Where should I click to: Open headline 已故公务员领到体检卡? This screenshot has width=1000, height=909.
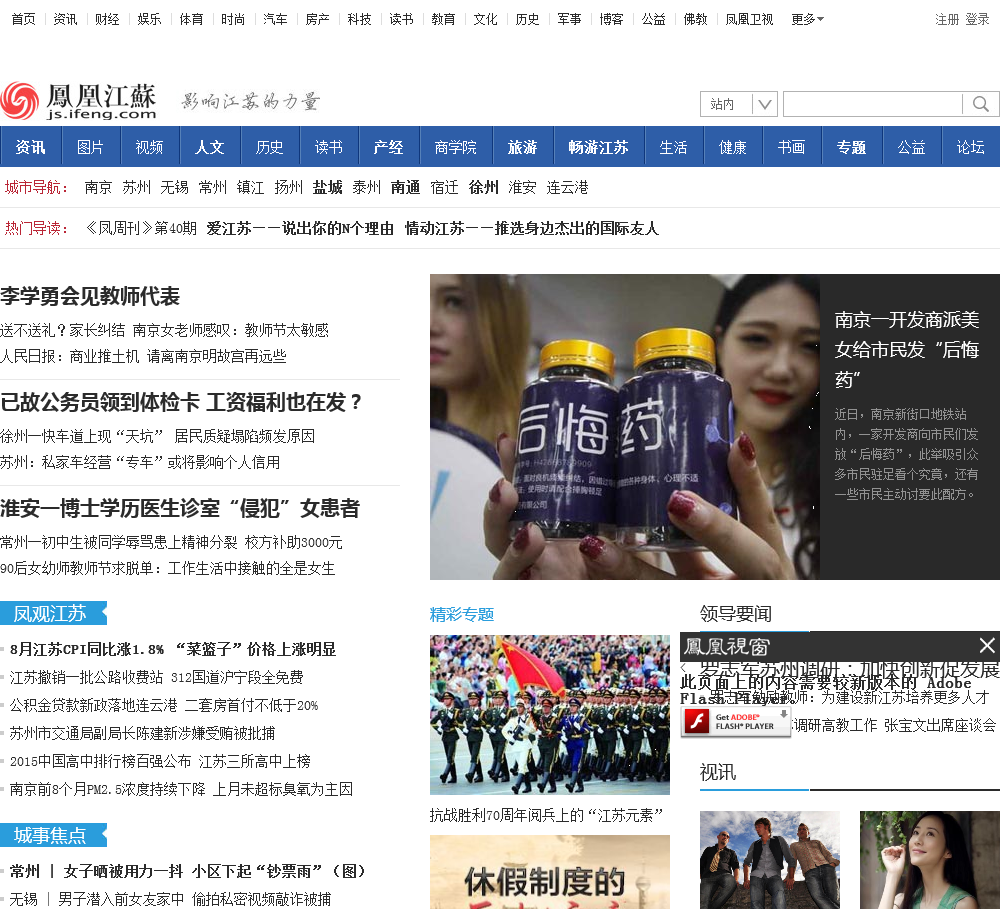181,402
